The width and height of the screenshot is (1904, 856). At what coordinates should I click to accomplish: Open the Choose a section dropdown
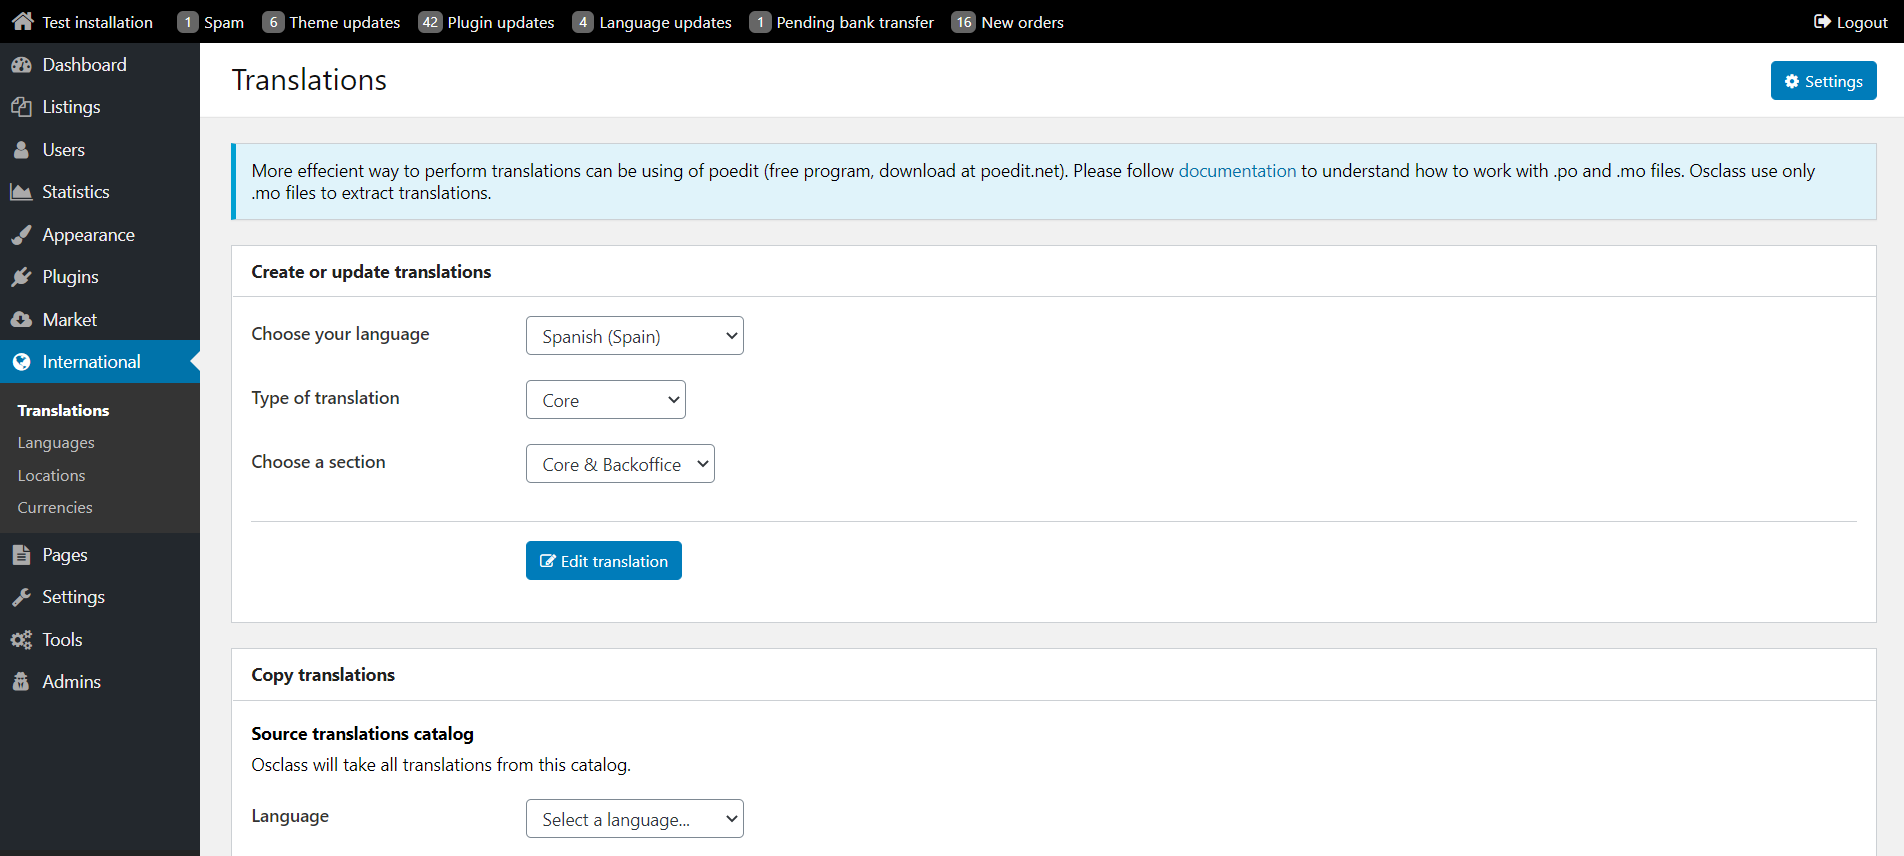coord(620,464)
